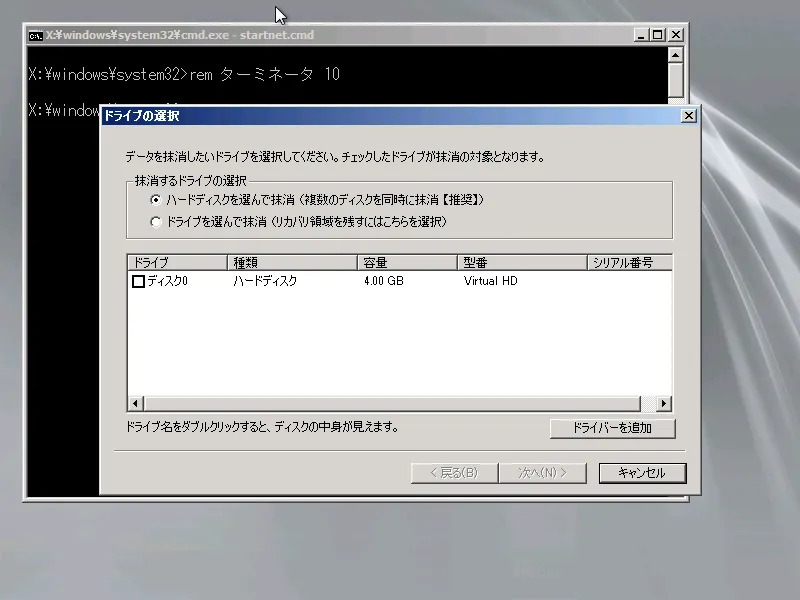Click the キャンセル button
800x600 pixels.
[642, 473]
